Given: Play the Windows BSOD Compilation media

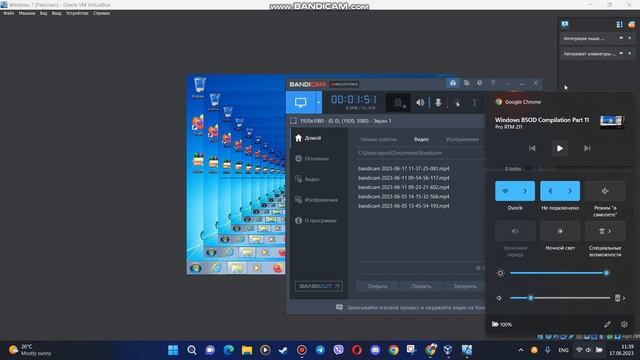Looking at the screenshot, I should tap(560, 149).
